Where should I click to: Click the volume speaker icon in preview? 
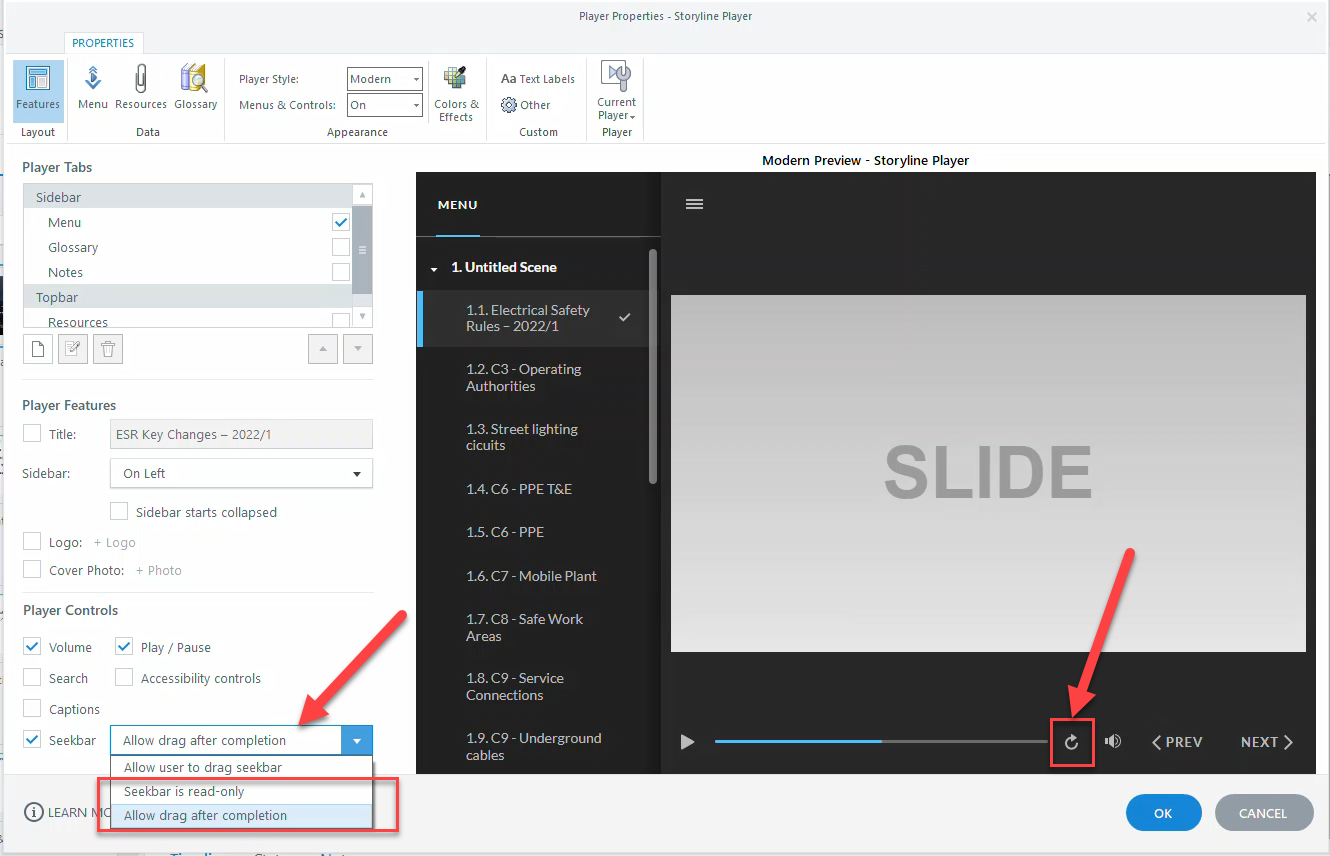(1113, 742)
